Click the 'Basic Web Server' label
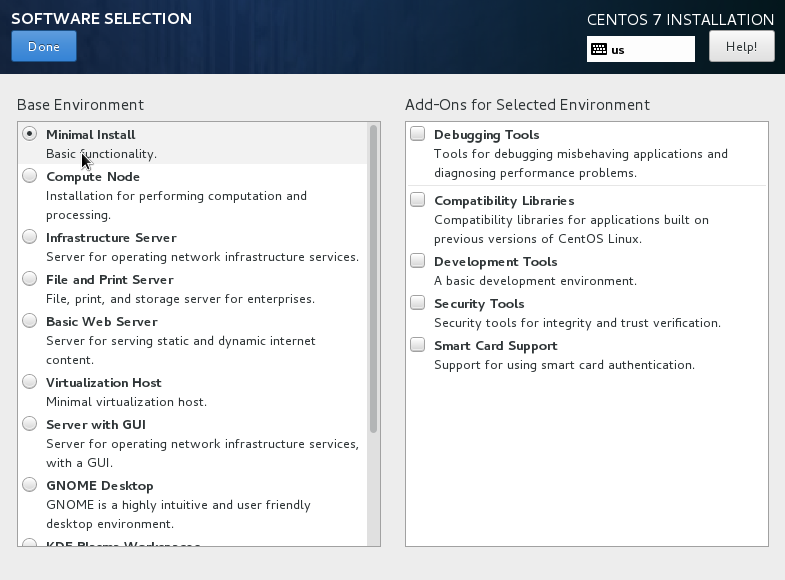The height and width of the screenshot is (580, 785). point(102,322)
